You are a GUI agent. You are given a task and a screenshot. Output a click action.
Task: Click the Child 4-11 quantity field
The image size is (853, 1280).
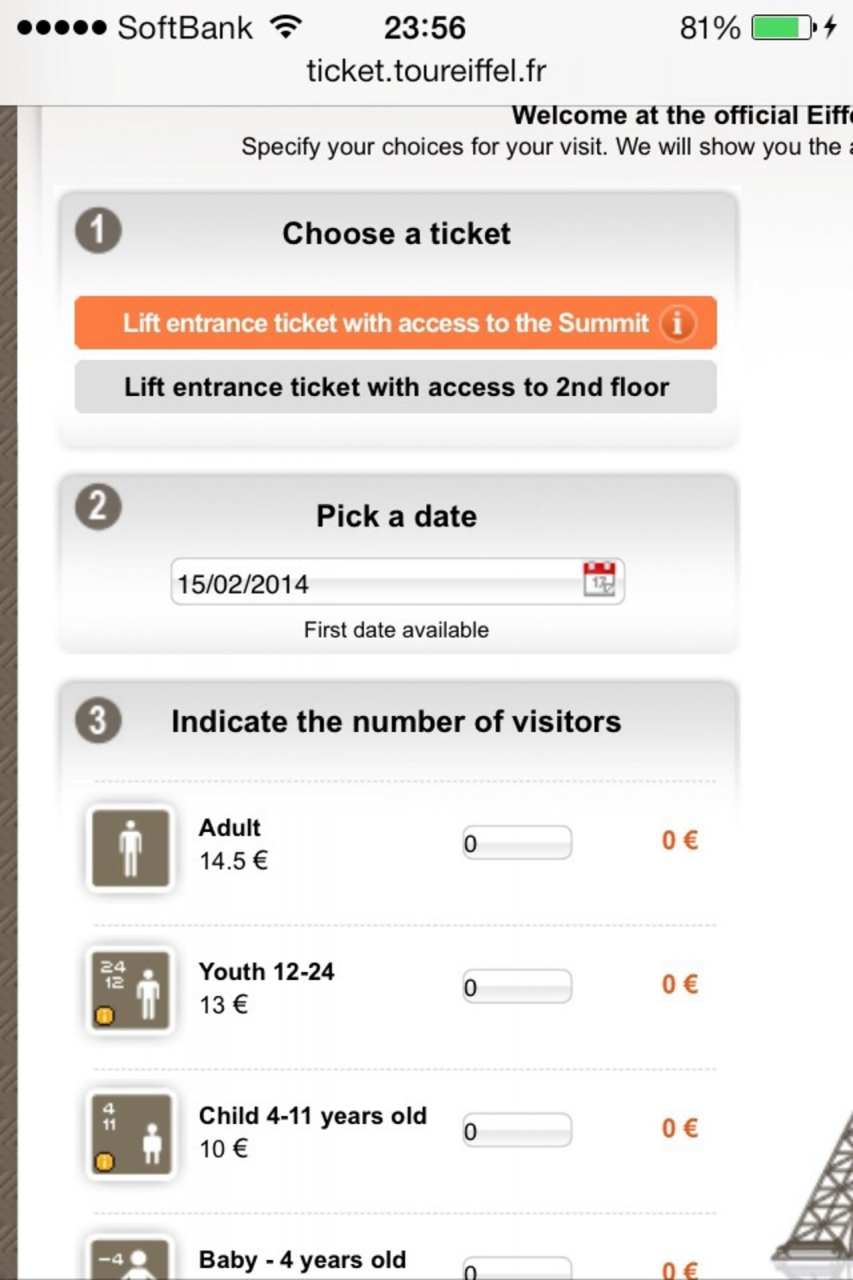tap(516, 1131)
